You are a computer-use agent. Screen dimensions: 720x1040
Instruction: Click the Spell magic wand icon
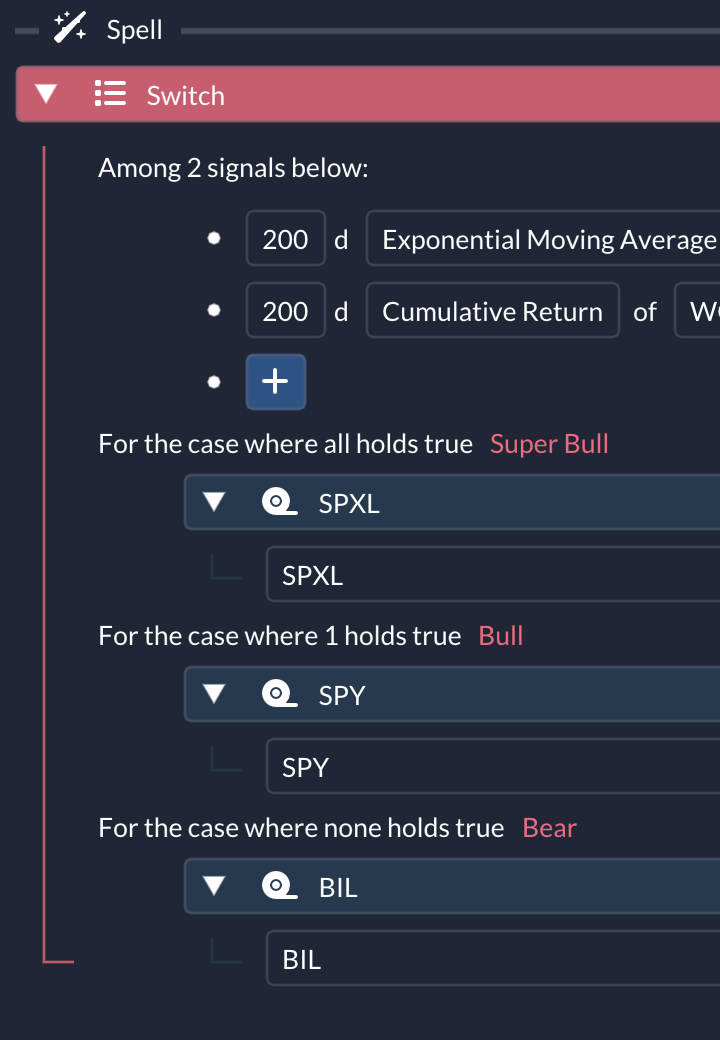[x=70, y=28]
